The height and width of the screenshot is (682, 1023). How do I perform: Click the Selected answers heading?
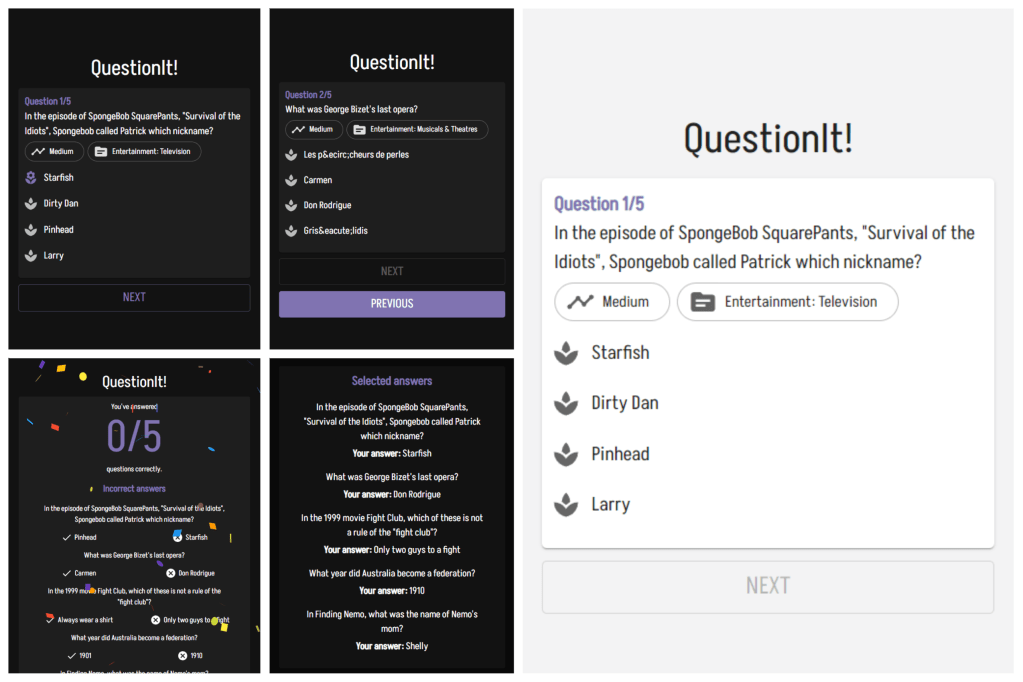[391, 381]
